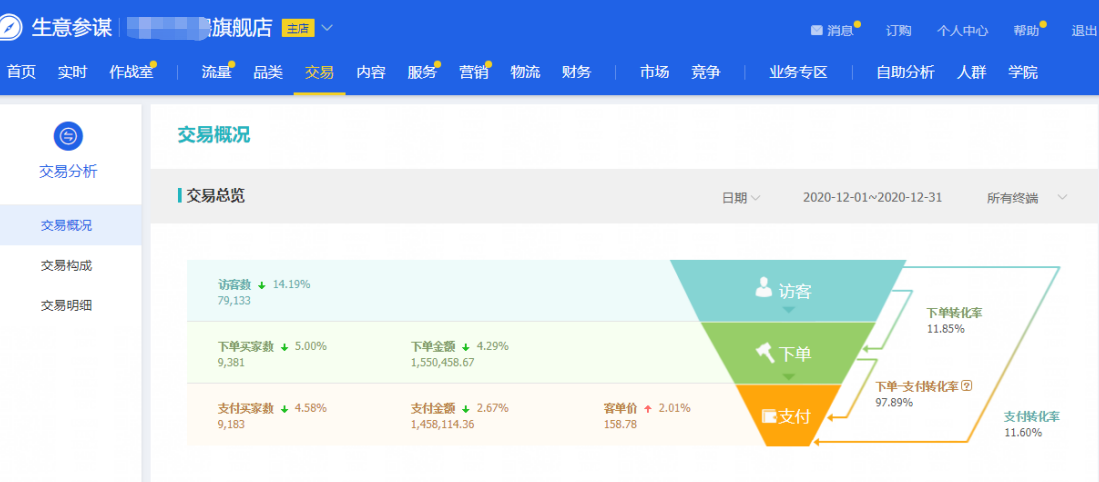1099x482 pixels.
Task: Click the 订购 link
Action: pyautogui.click(x=899, y=30)
